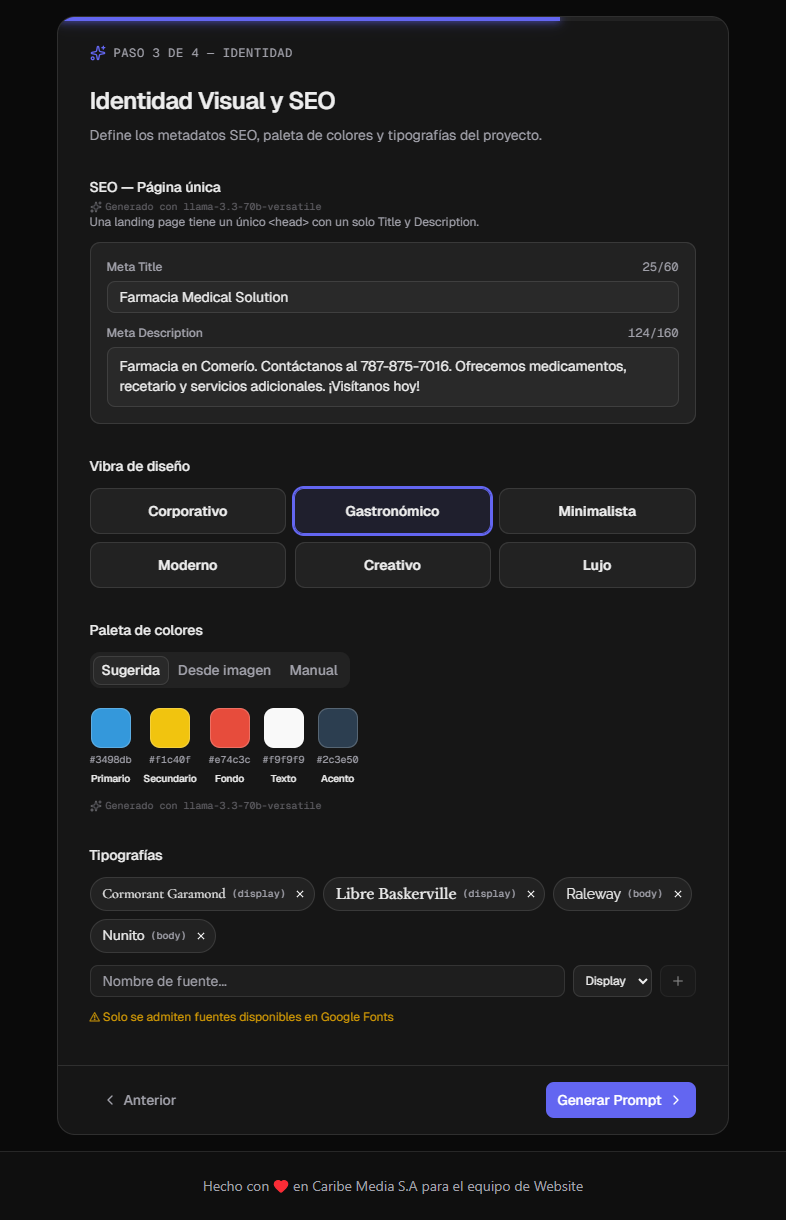Select the Minimalista design vibe
The width and height of the screenshot is (786, 1220).
[597, 511]
